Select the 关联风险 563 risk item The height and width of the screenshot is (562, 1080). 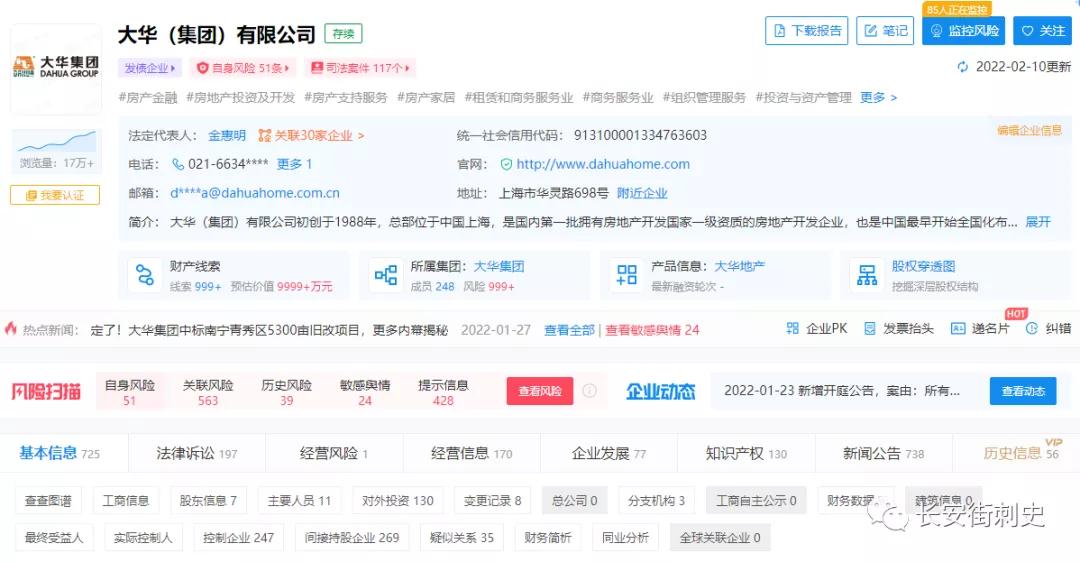click(x=208, y=392)
